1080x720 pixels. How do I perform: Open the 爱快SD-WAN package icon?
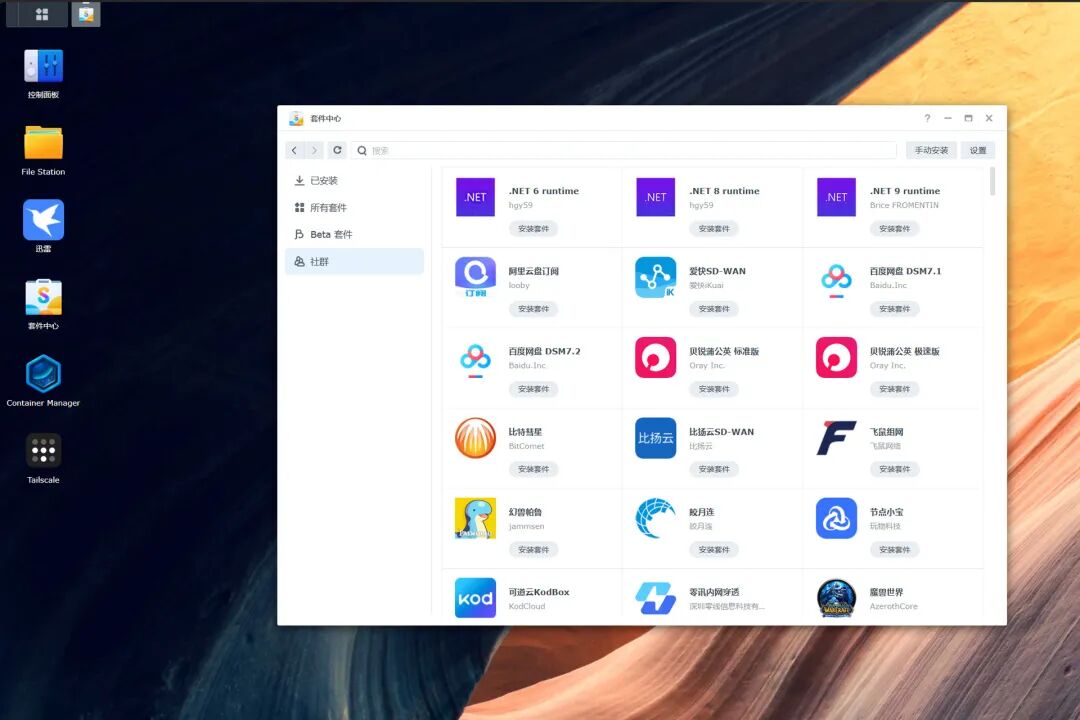pos(656,277)
